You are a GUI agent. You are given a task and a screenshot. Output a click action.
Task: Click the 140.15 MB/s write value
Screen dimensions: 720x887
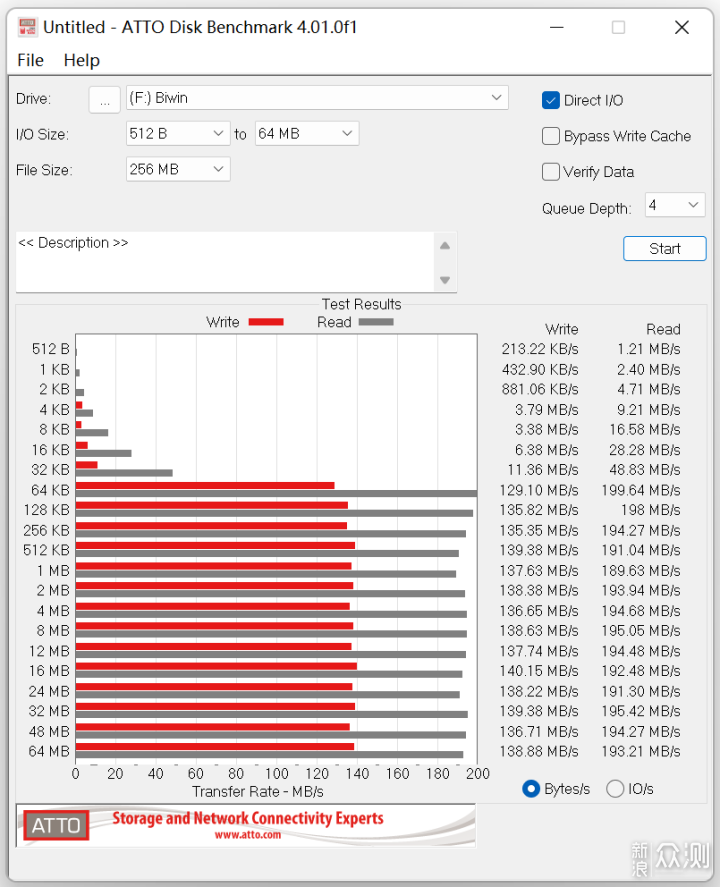pyautogui.click(x=539, y=671)
